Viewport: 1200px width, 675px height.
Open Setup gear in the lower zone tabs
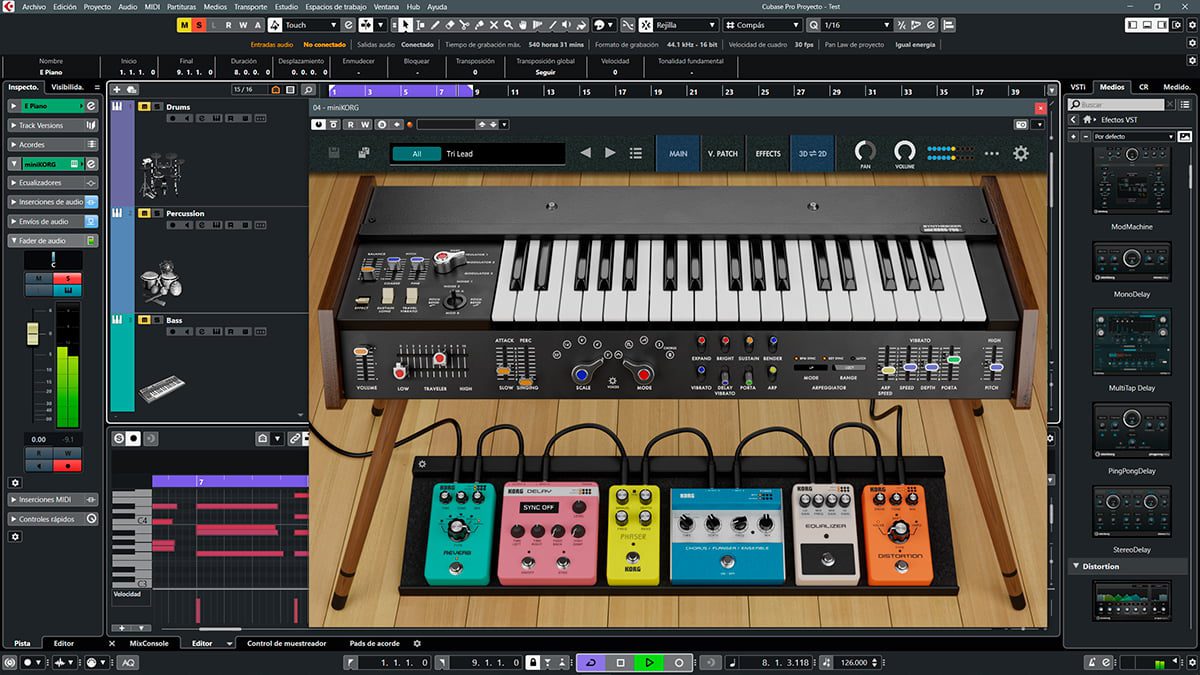(x=417, y=643)
